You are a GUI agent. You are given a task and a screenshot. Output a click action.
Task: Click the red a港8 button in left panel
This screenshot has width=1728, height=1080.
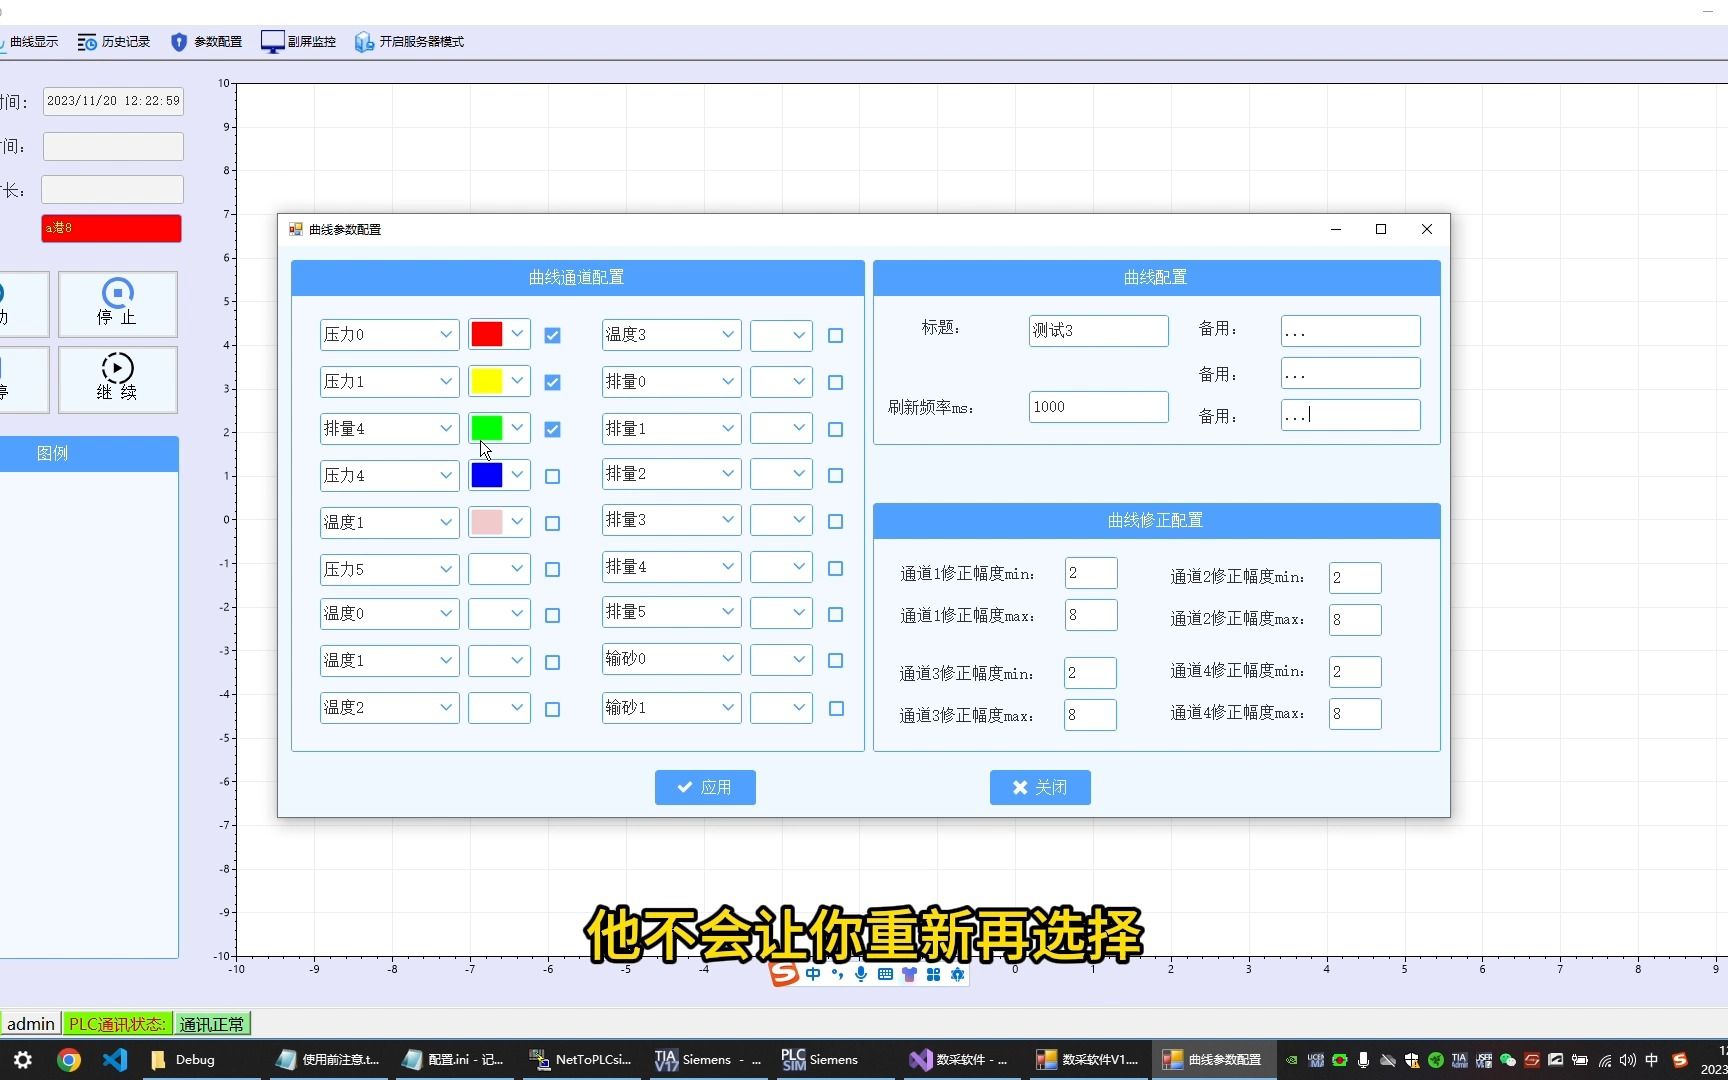coord(111,228)
